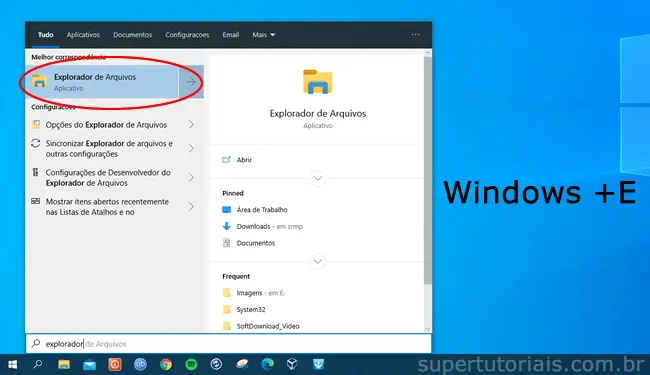Click the explorador search input field
Image resolution: width=650 pixels, height=375 pixels.
click(228, 344)
